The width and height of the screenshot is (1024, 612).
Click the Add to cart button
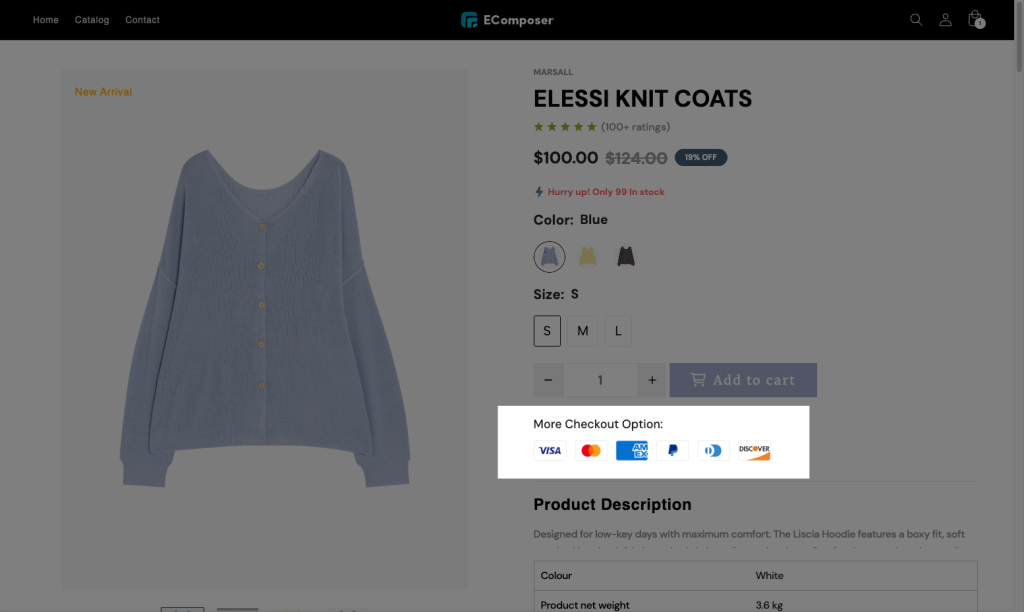click(743, 380)
